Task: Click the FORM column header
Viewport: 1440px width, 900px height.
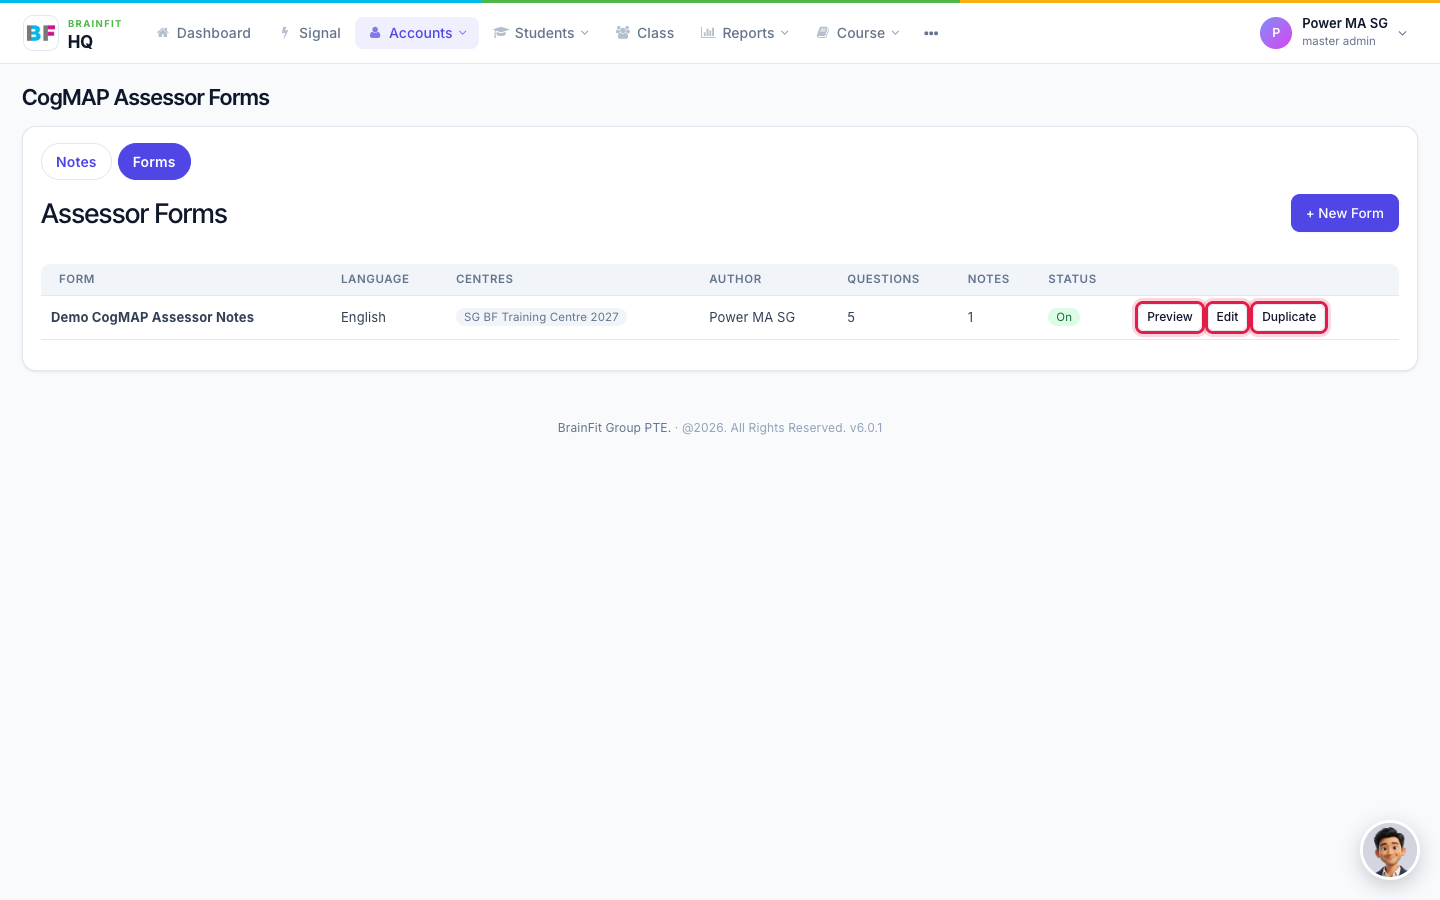Action: pyautogui.click(x=77, y=279)
